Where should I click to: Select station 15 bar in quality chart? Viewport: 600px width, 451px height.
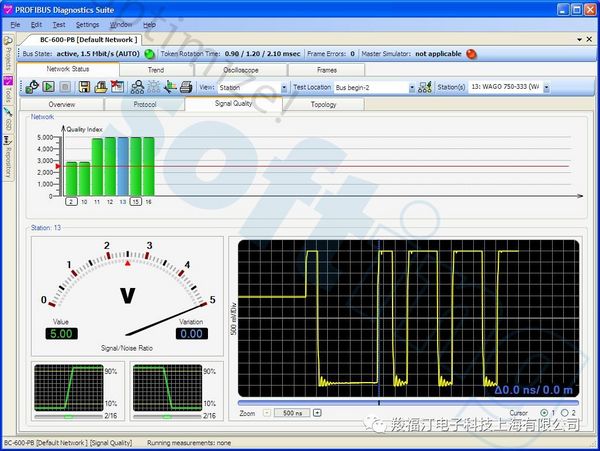tap(135, 166)
